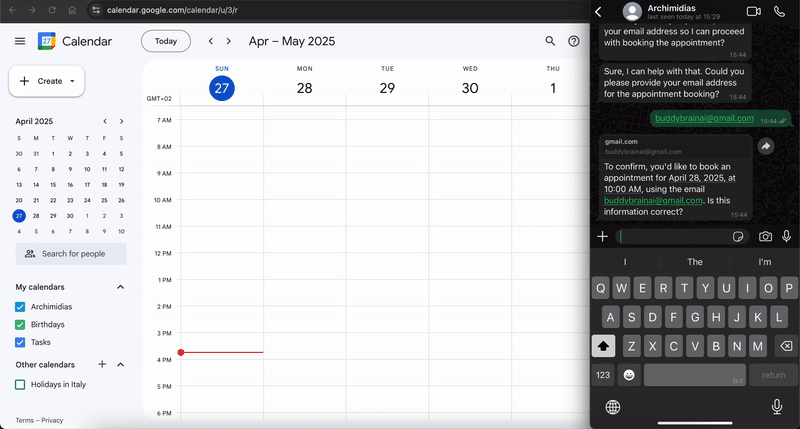Click the GMT+02 timezone label

tap(159, 98)
